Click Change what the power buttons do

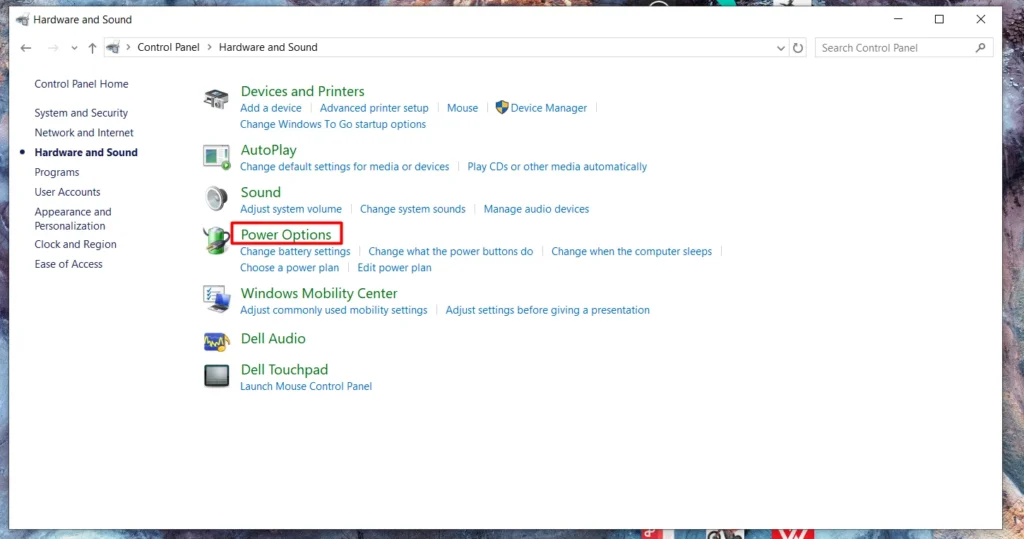tap(451, 252)
